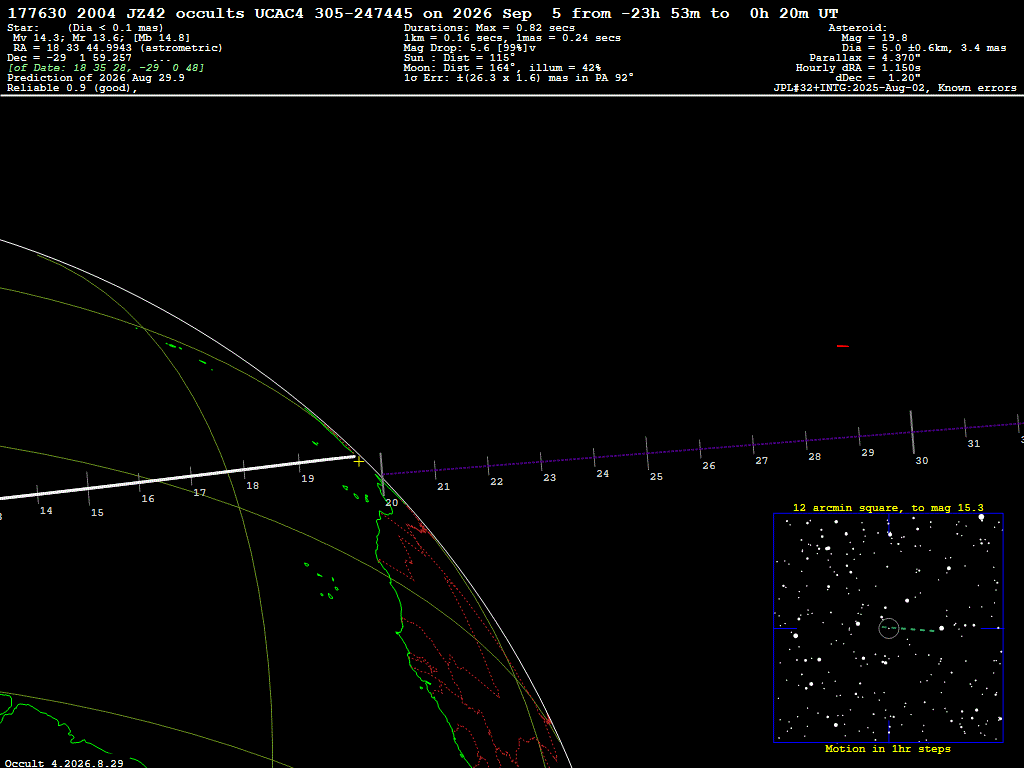Viewport: 1024px width, 768px height.
Task: Click the circled target star in the star chart
Action: pos(889,628)
